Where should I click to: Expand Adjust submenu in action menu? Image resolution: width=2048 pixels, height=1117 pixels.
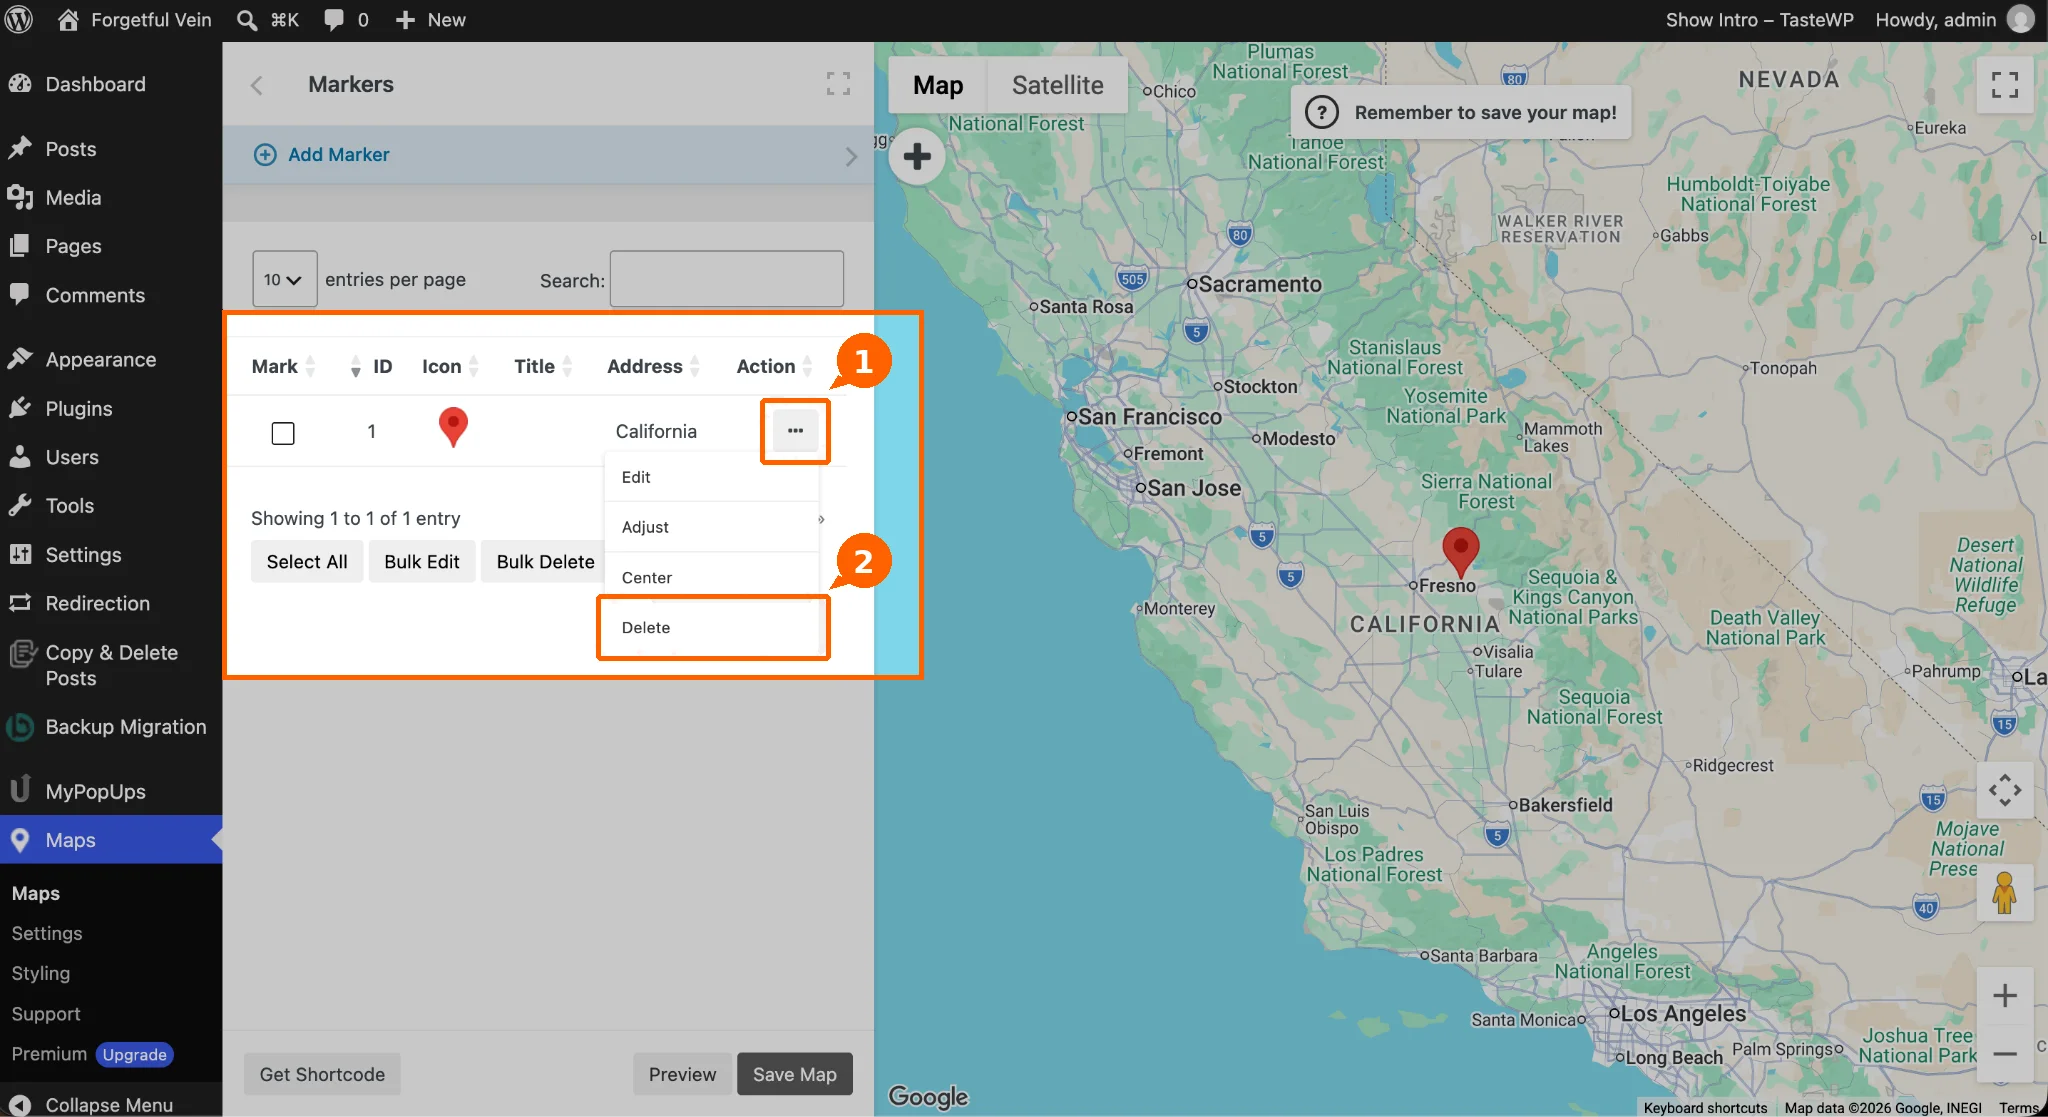[x=712, y=527]
